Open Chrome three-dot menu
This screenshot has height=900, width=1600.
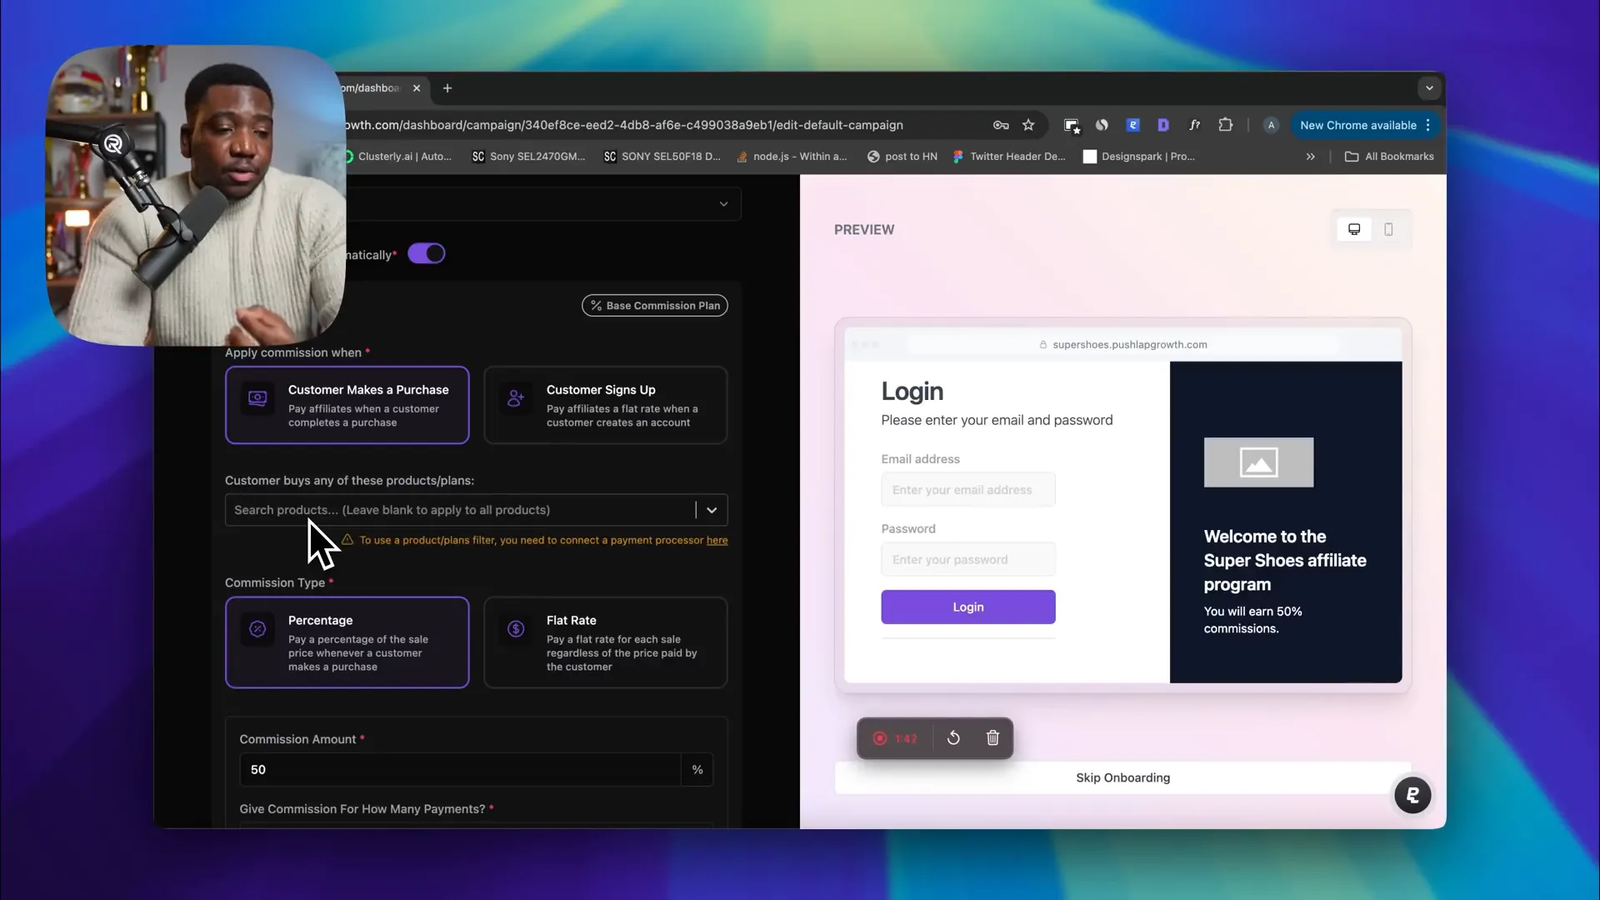point(1428,125)
